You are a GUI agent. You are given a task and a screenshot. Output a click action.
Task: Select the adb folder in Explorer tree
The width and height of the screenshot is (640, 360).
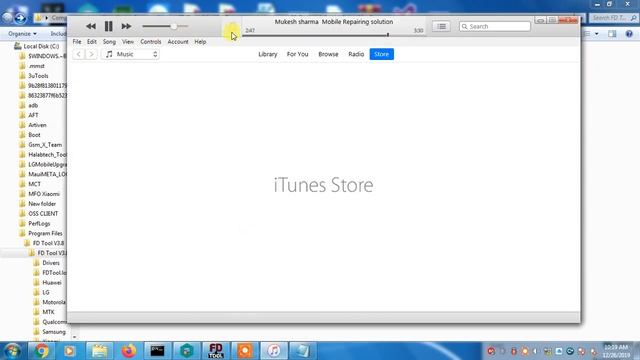tap(33, 105)
